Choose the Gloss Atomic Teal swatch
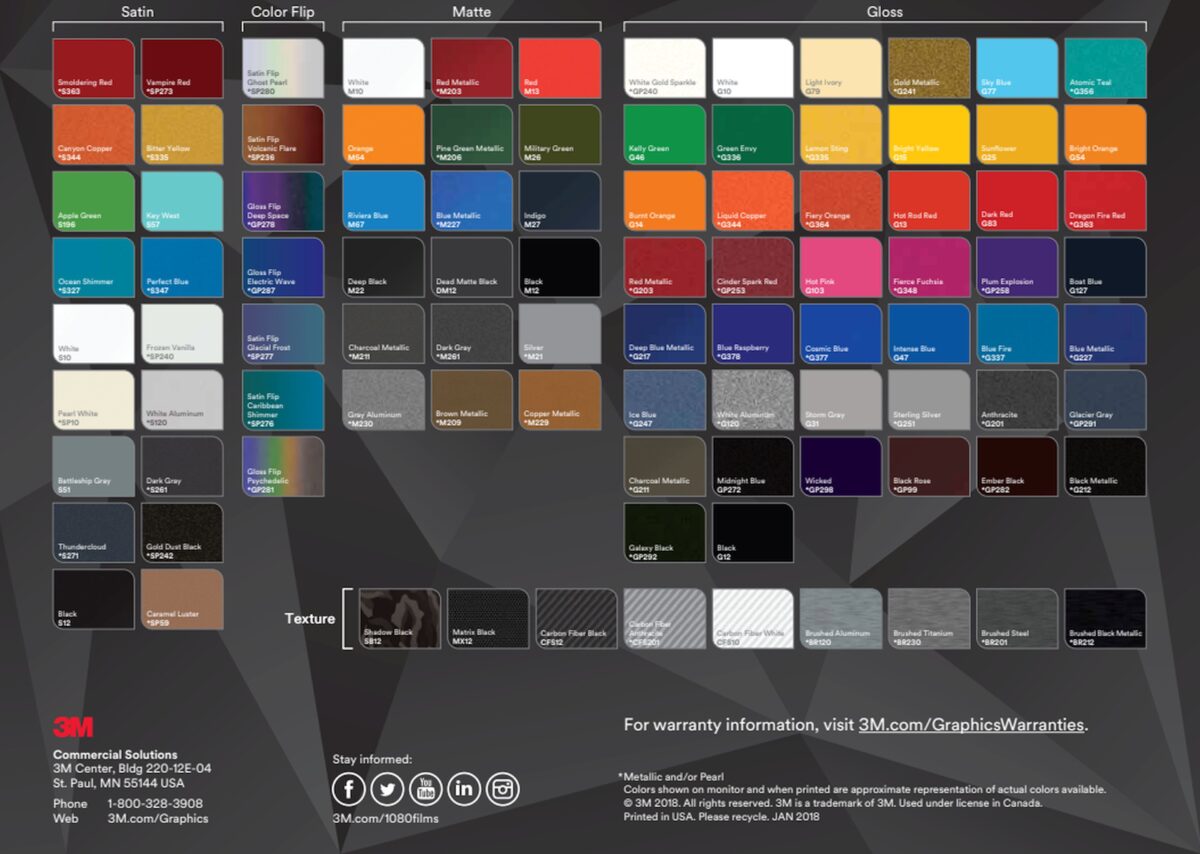Viewport: 1200px width, 854px height. [1105, 67]
